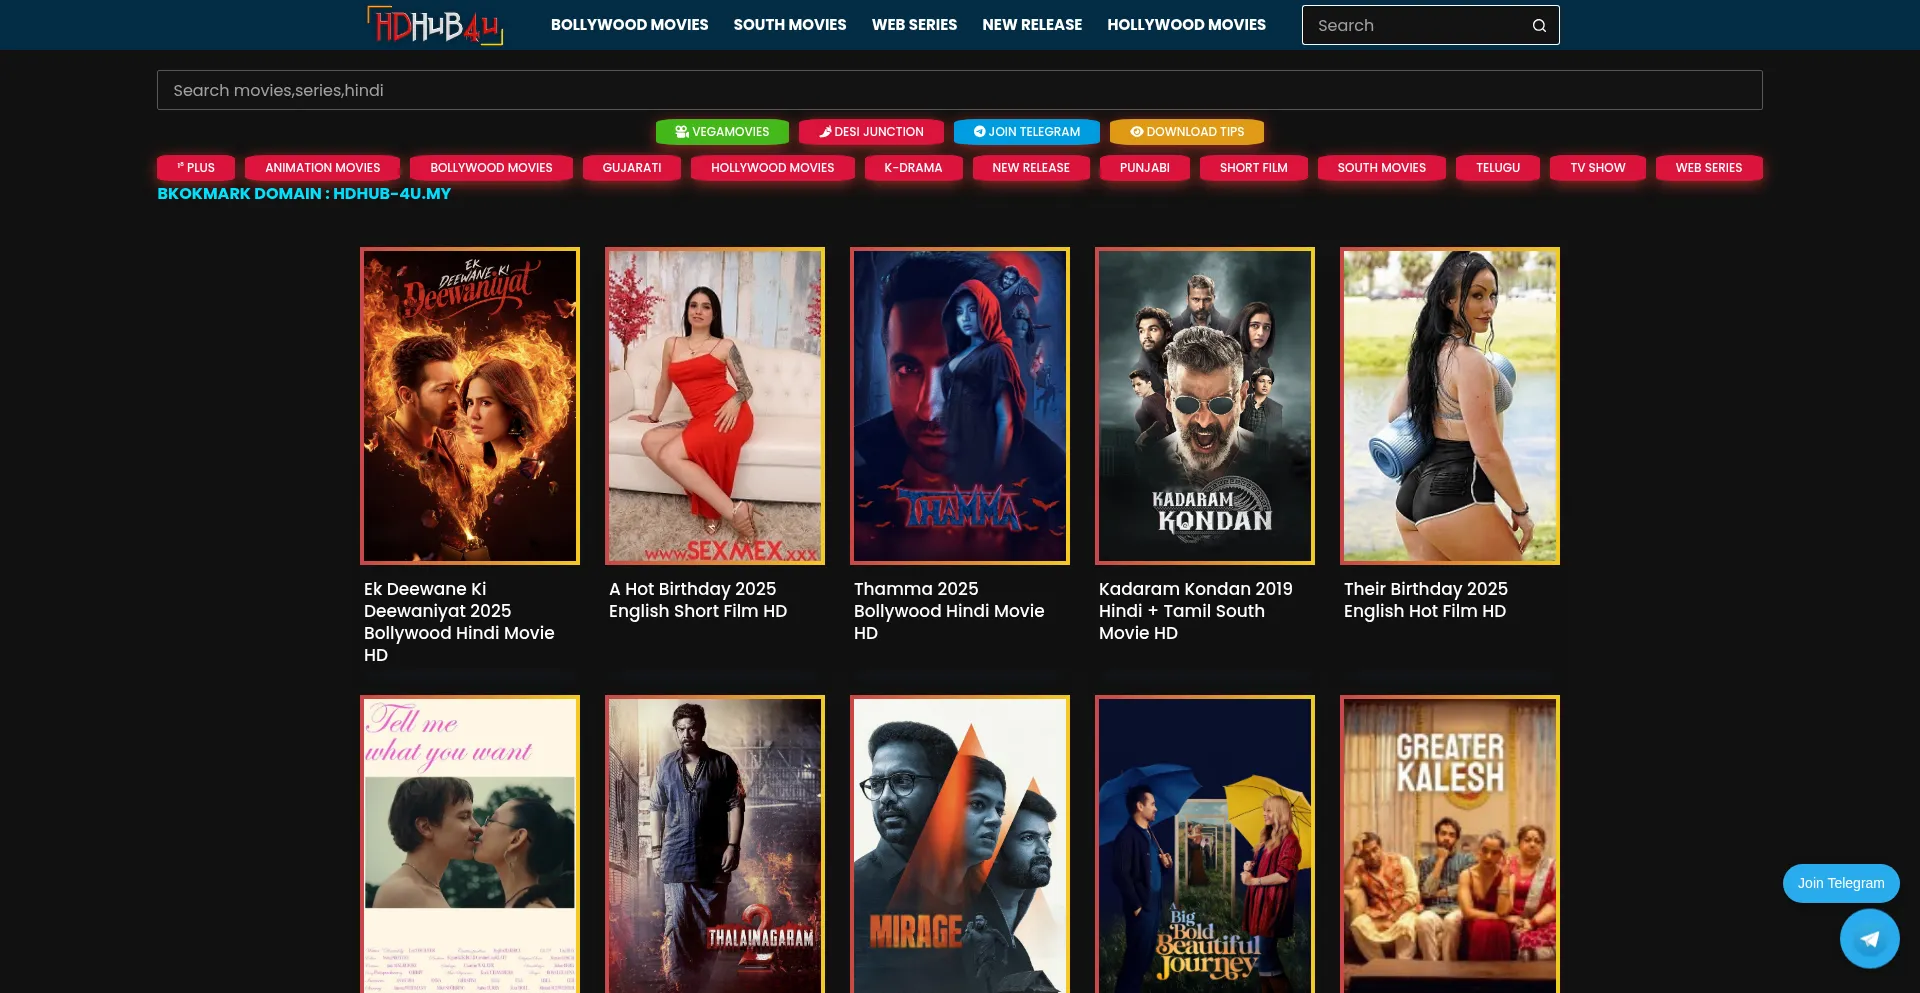The height and width of the screenshot is (993, 1920).
Task: Click the Join Telegram floating label
Action: point(1840,883)
